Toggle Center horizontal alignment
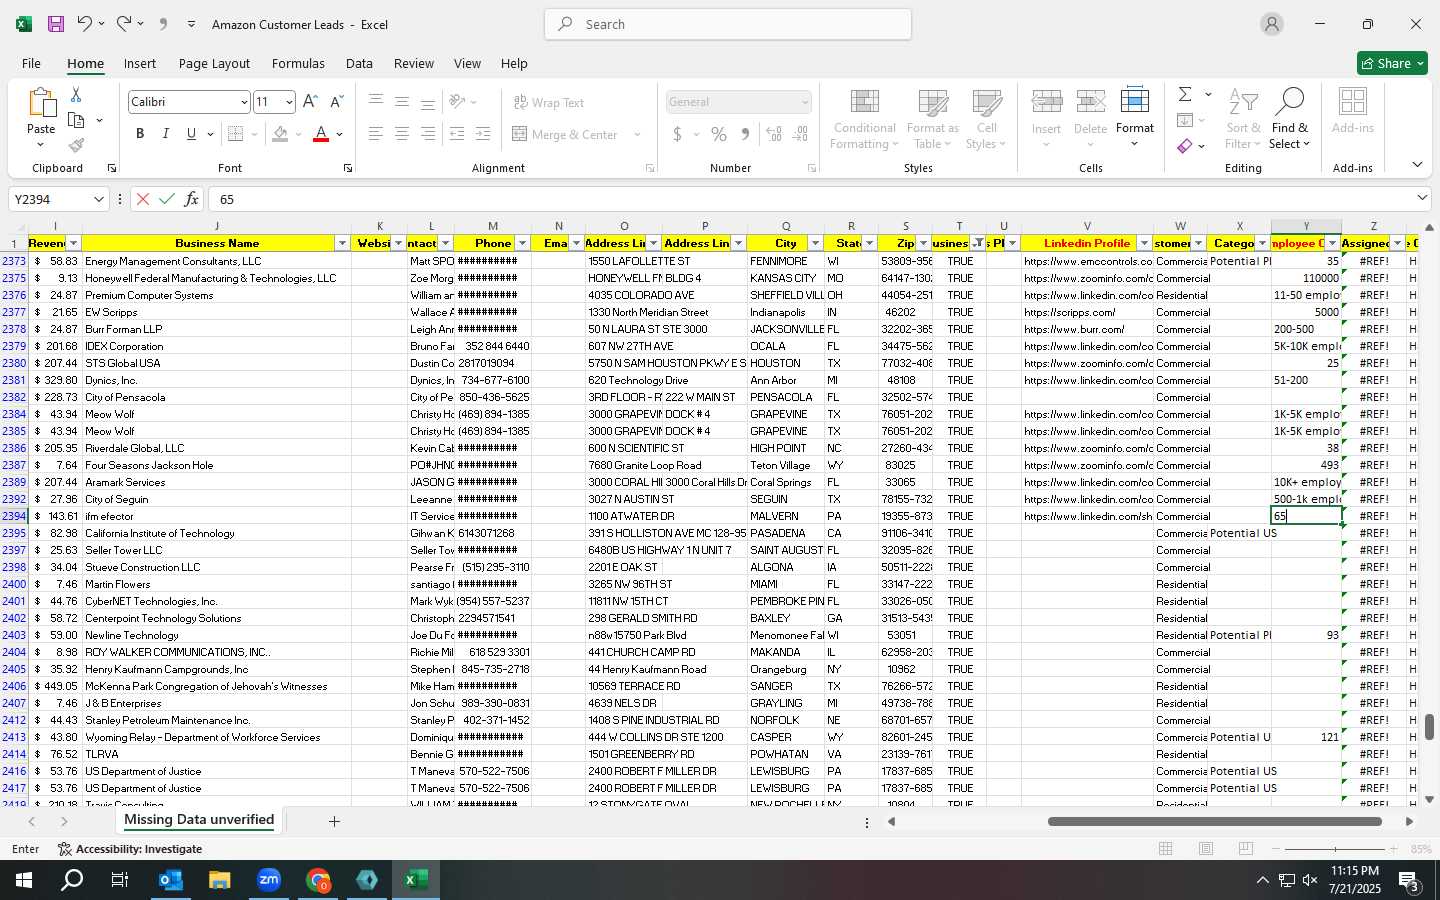Screen dimensions: 1440x900 pyautogui.click(x=401, y=134)
